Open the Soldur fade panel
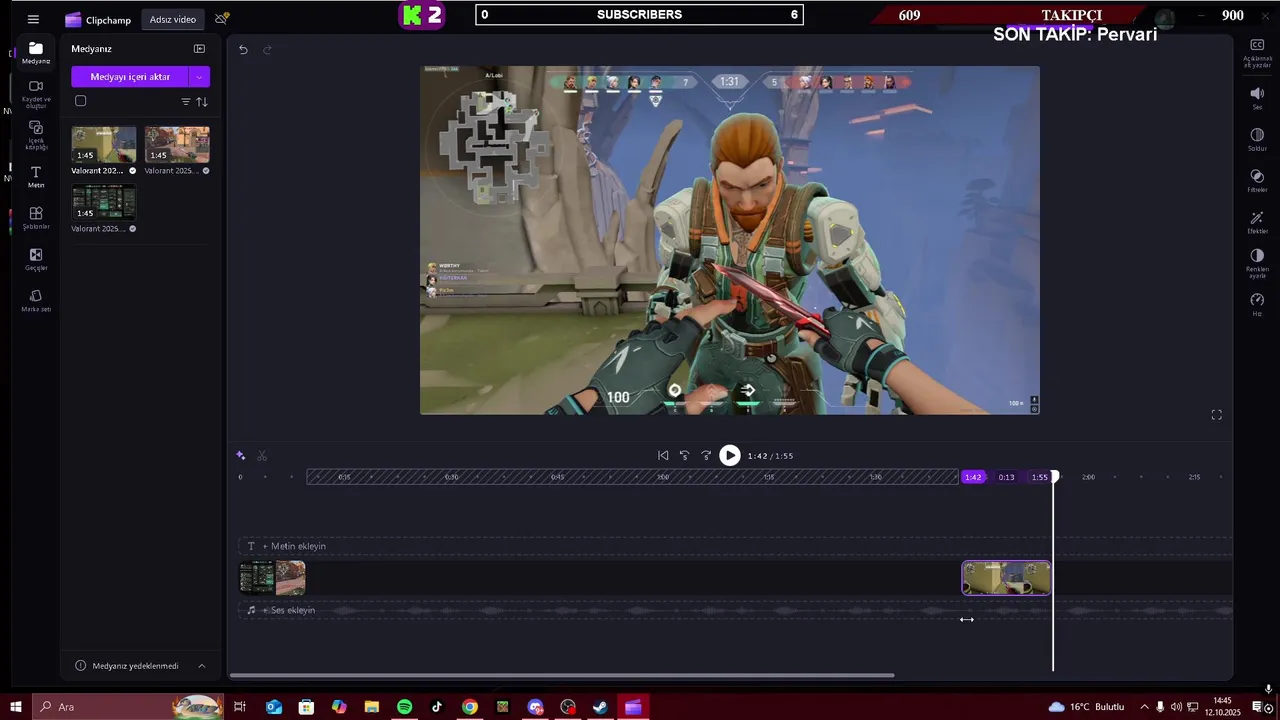The image size is (1280, 720). click(1257, 139)
